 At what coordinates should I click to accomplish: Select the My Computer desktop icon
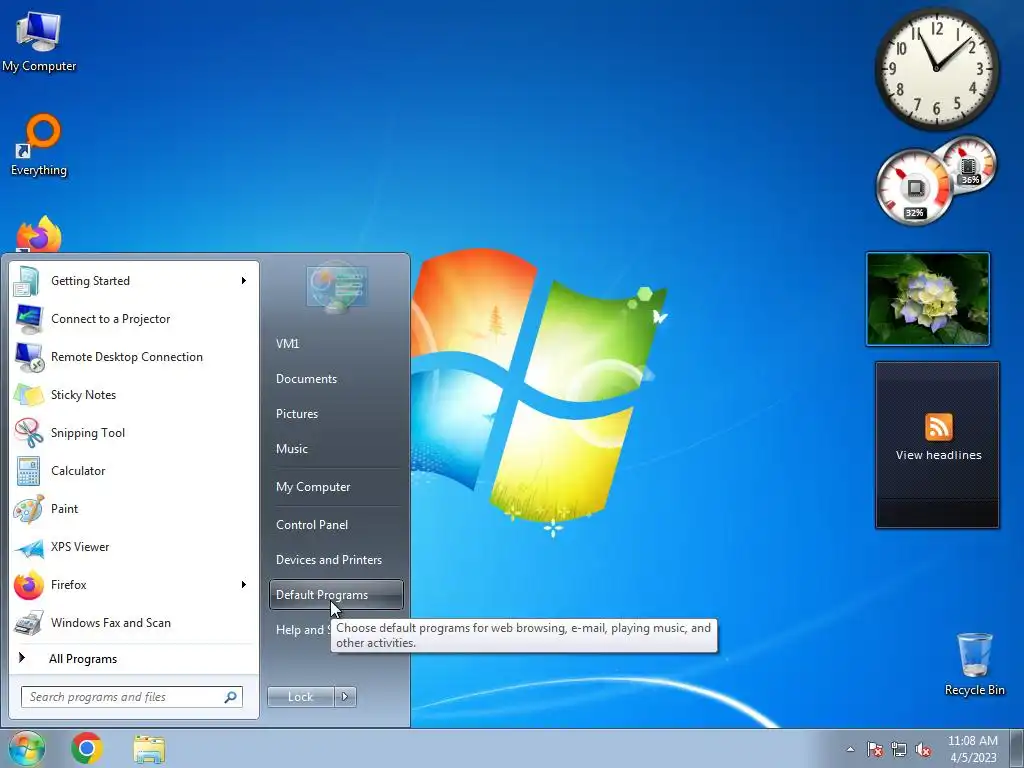point(39,40)
